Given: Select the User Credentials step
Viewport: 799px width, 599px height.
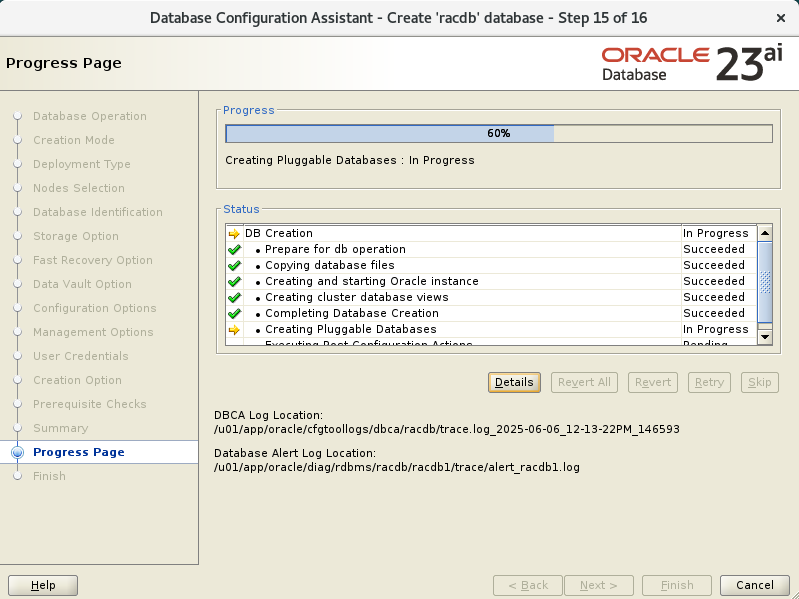Looking at the screenshot, I should pos(81,356).
